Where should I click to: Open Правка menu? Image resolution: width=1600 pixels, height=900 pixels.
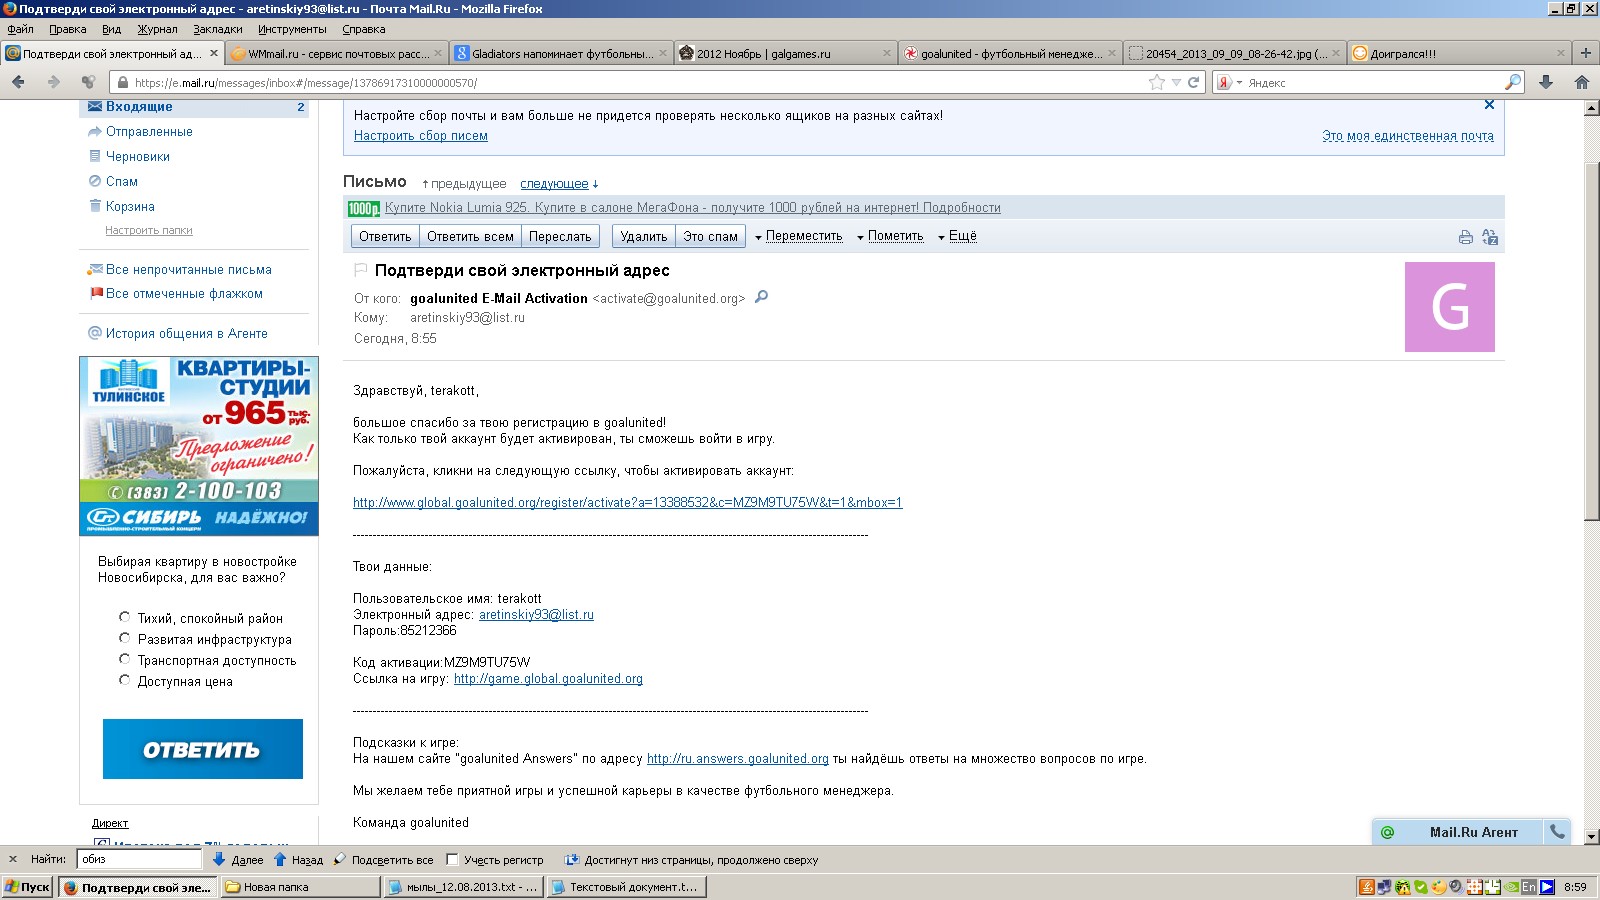click(67, 29)
